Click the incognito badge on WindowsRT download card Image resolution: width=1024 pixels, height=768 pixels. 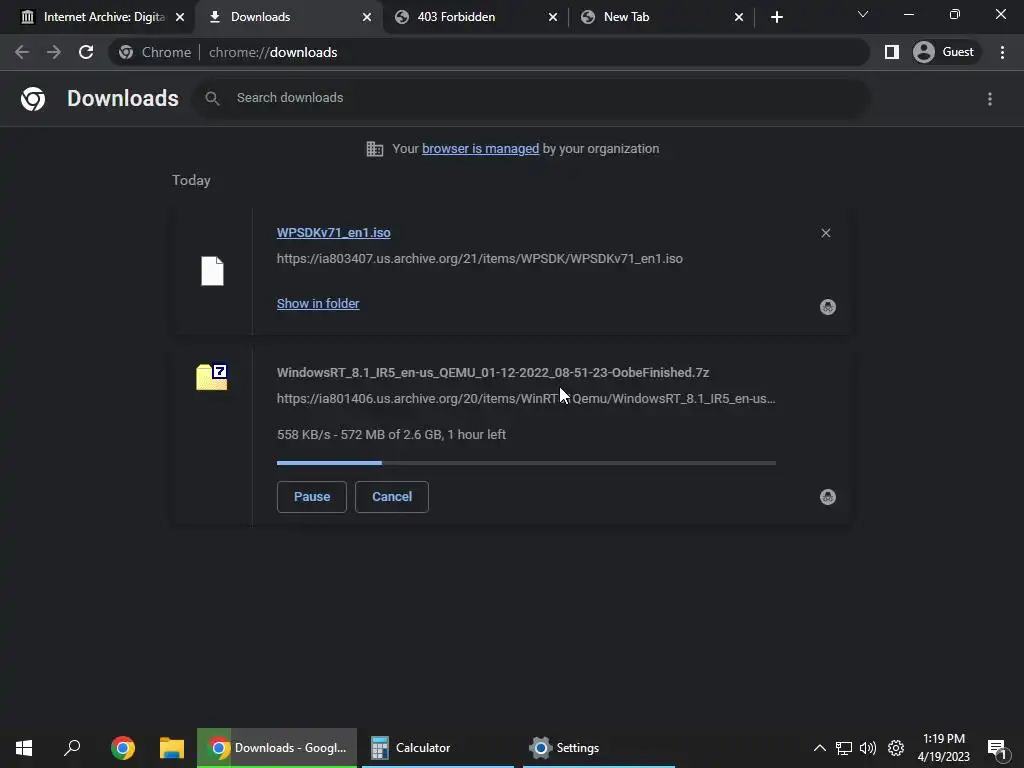pyautogui.click(x=827, y=497)
